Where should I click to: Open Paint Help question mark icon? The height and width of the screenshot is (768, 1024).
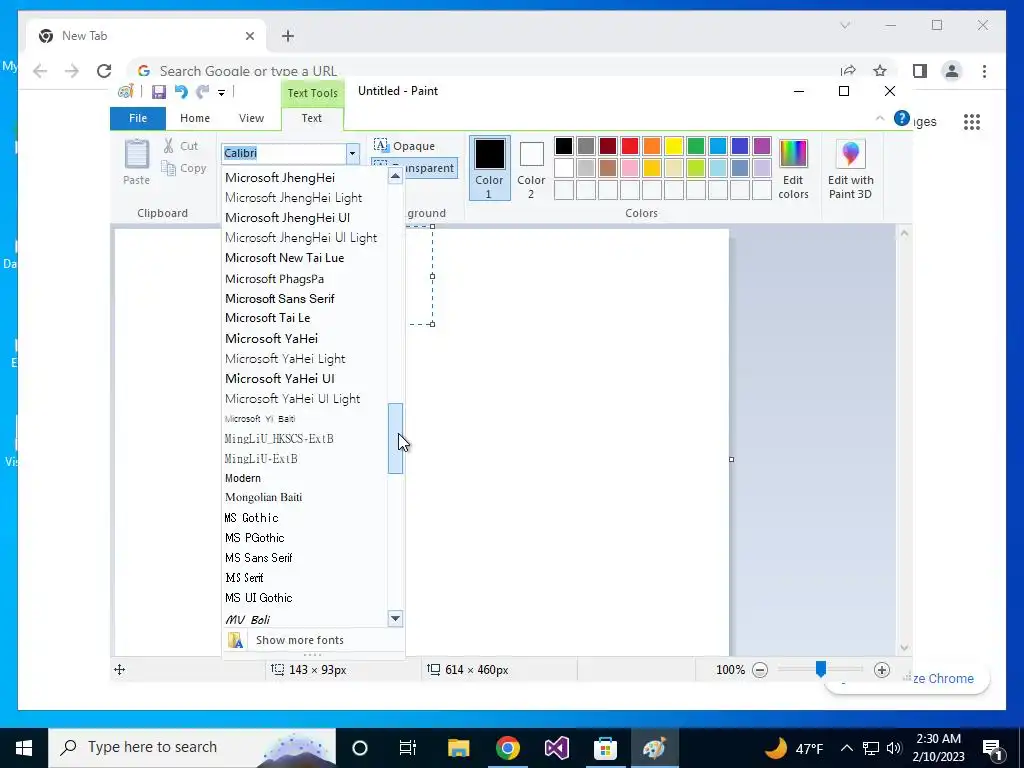point(902,118)
